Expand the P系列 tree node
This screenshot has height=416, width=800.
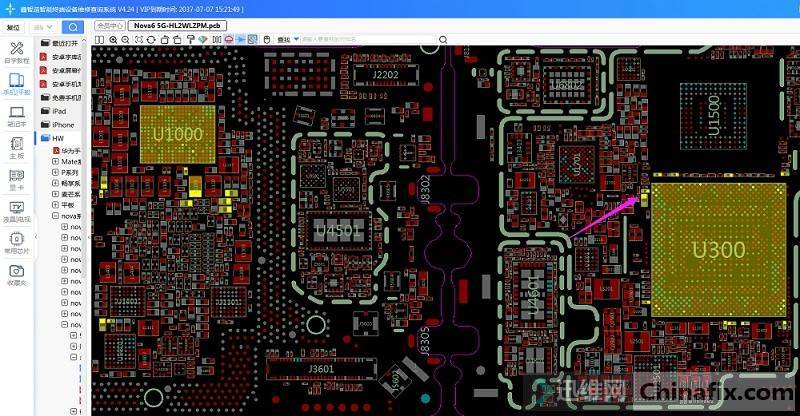click(55, 172)
